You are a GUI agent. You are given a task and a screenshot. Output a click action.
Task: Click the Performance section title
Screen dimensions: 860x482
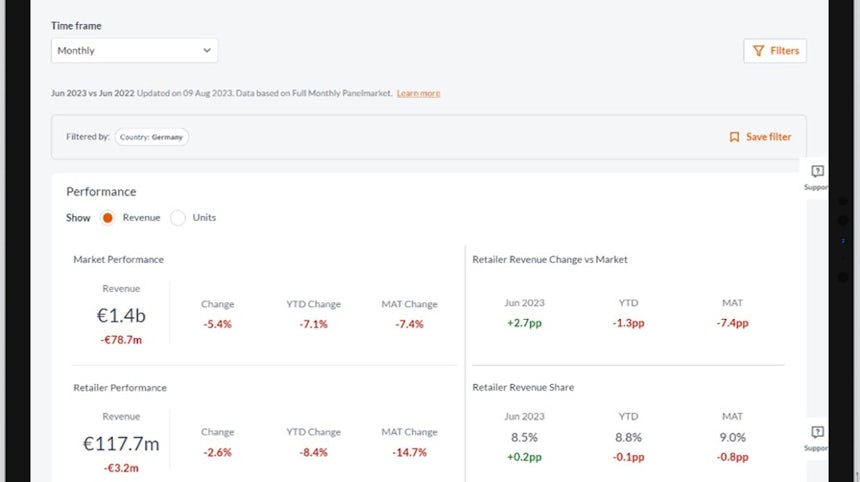[x=101, y=191]
